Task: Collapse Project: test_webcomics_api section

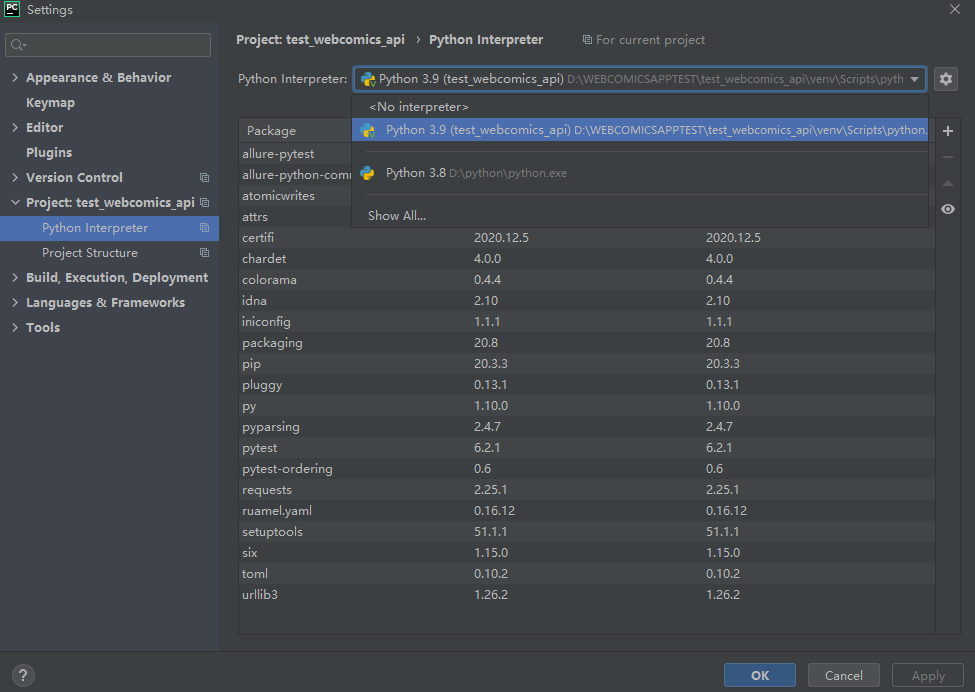Action: point(15,203)
